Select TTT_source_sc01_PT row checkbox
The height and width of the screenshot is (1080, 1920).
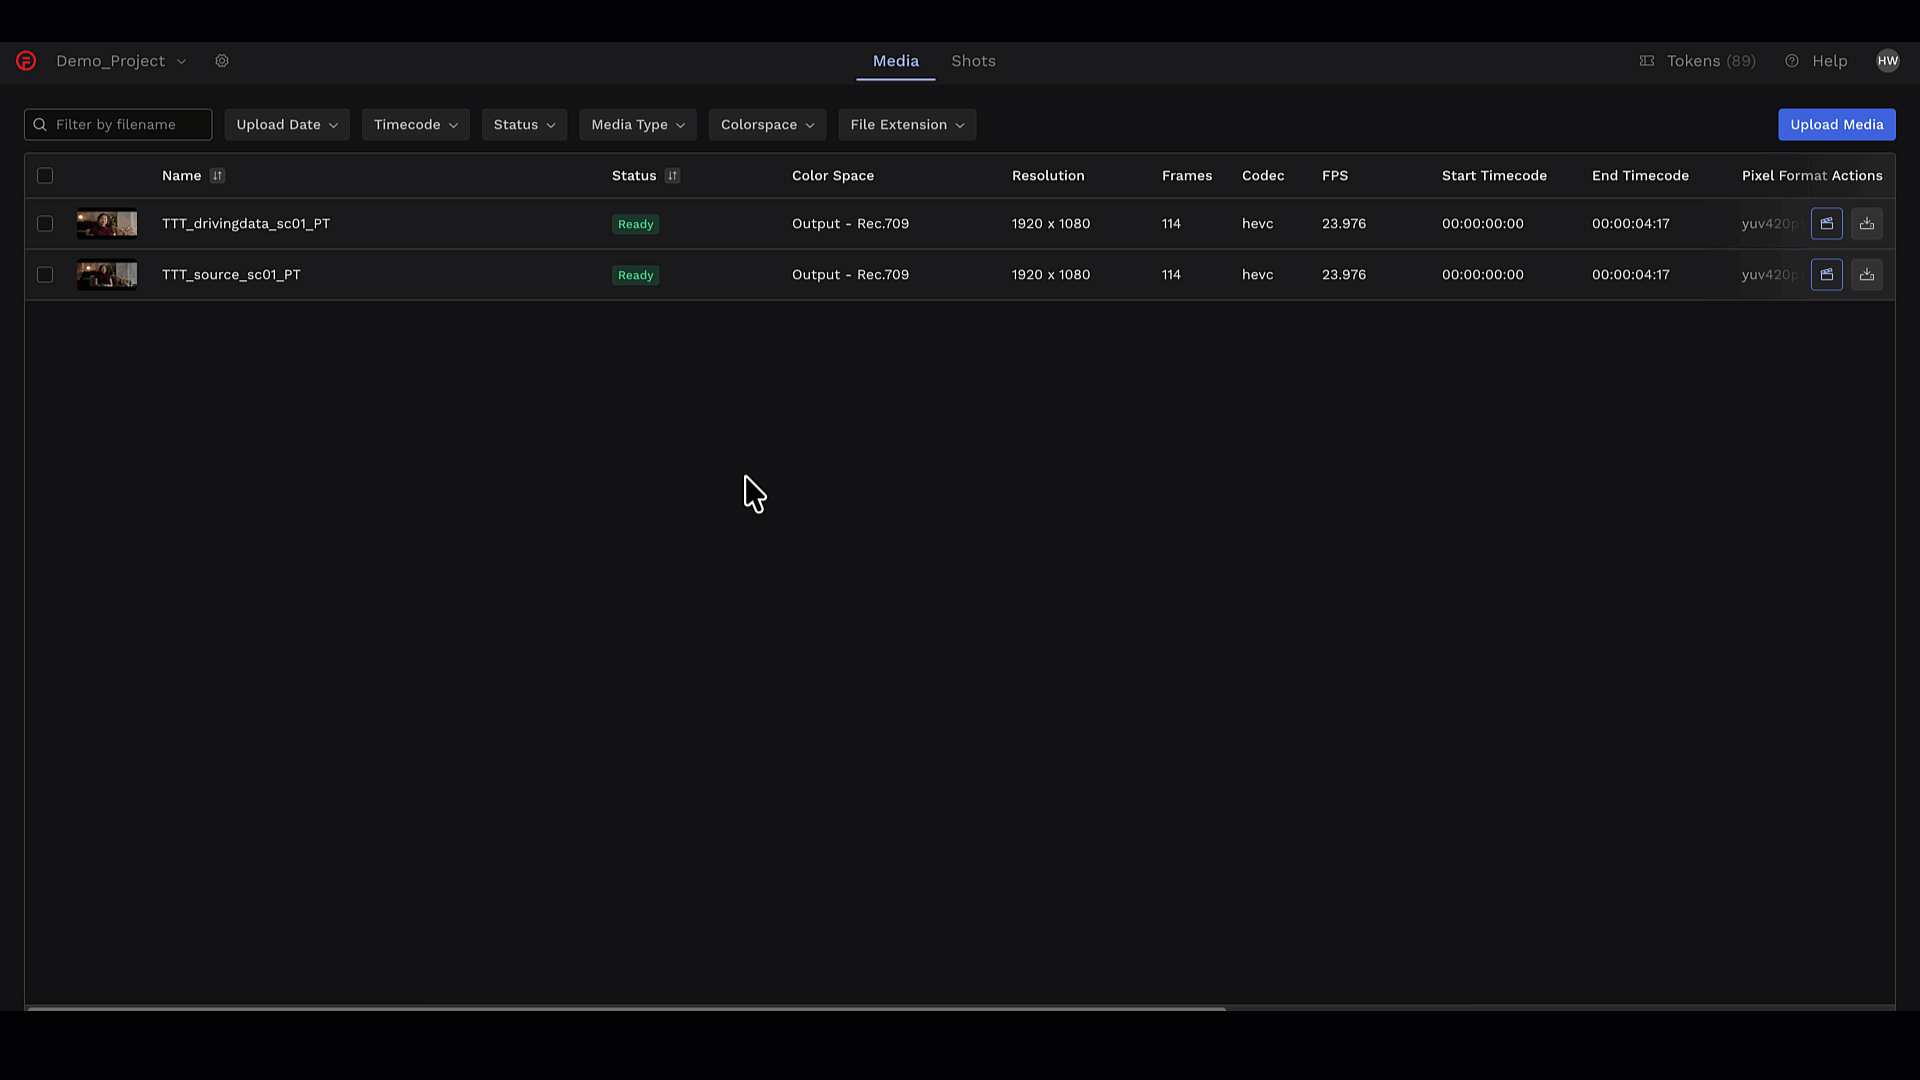45,275
